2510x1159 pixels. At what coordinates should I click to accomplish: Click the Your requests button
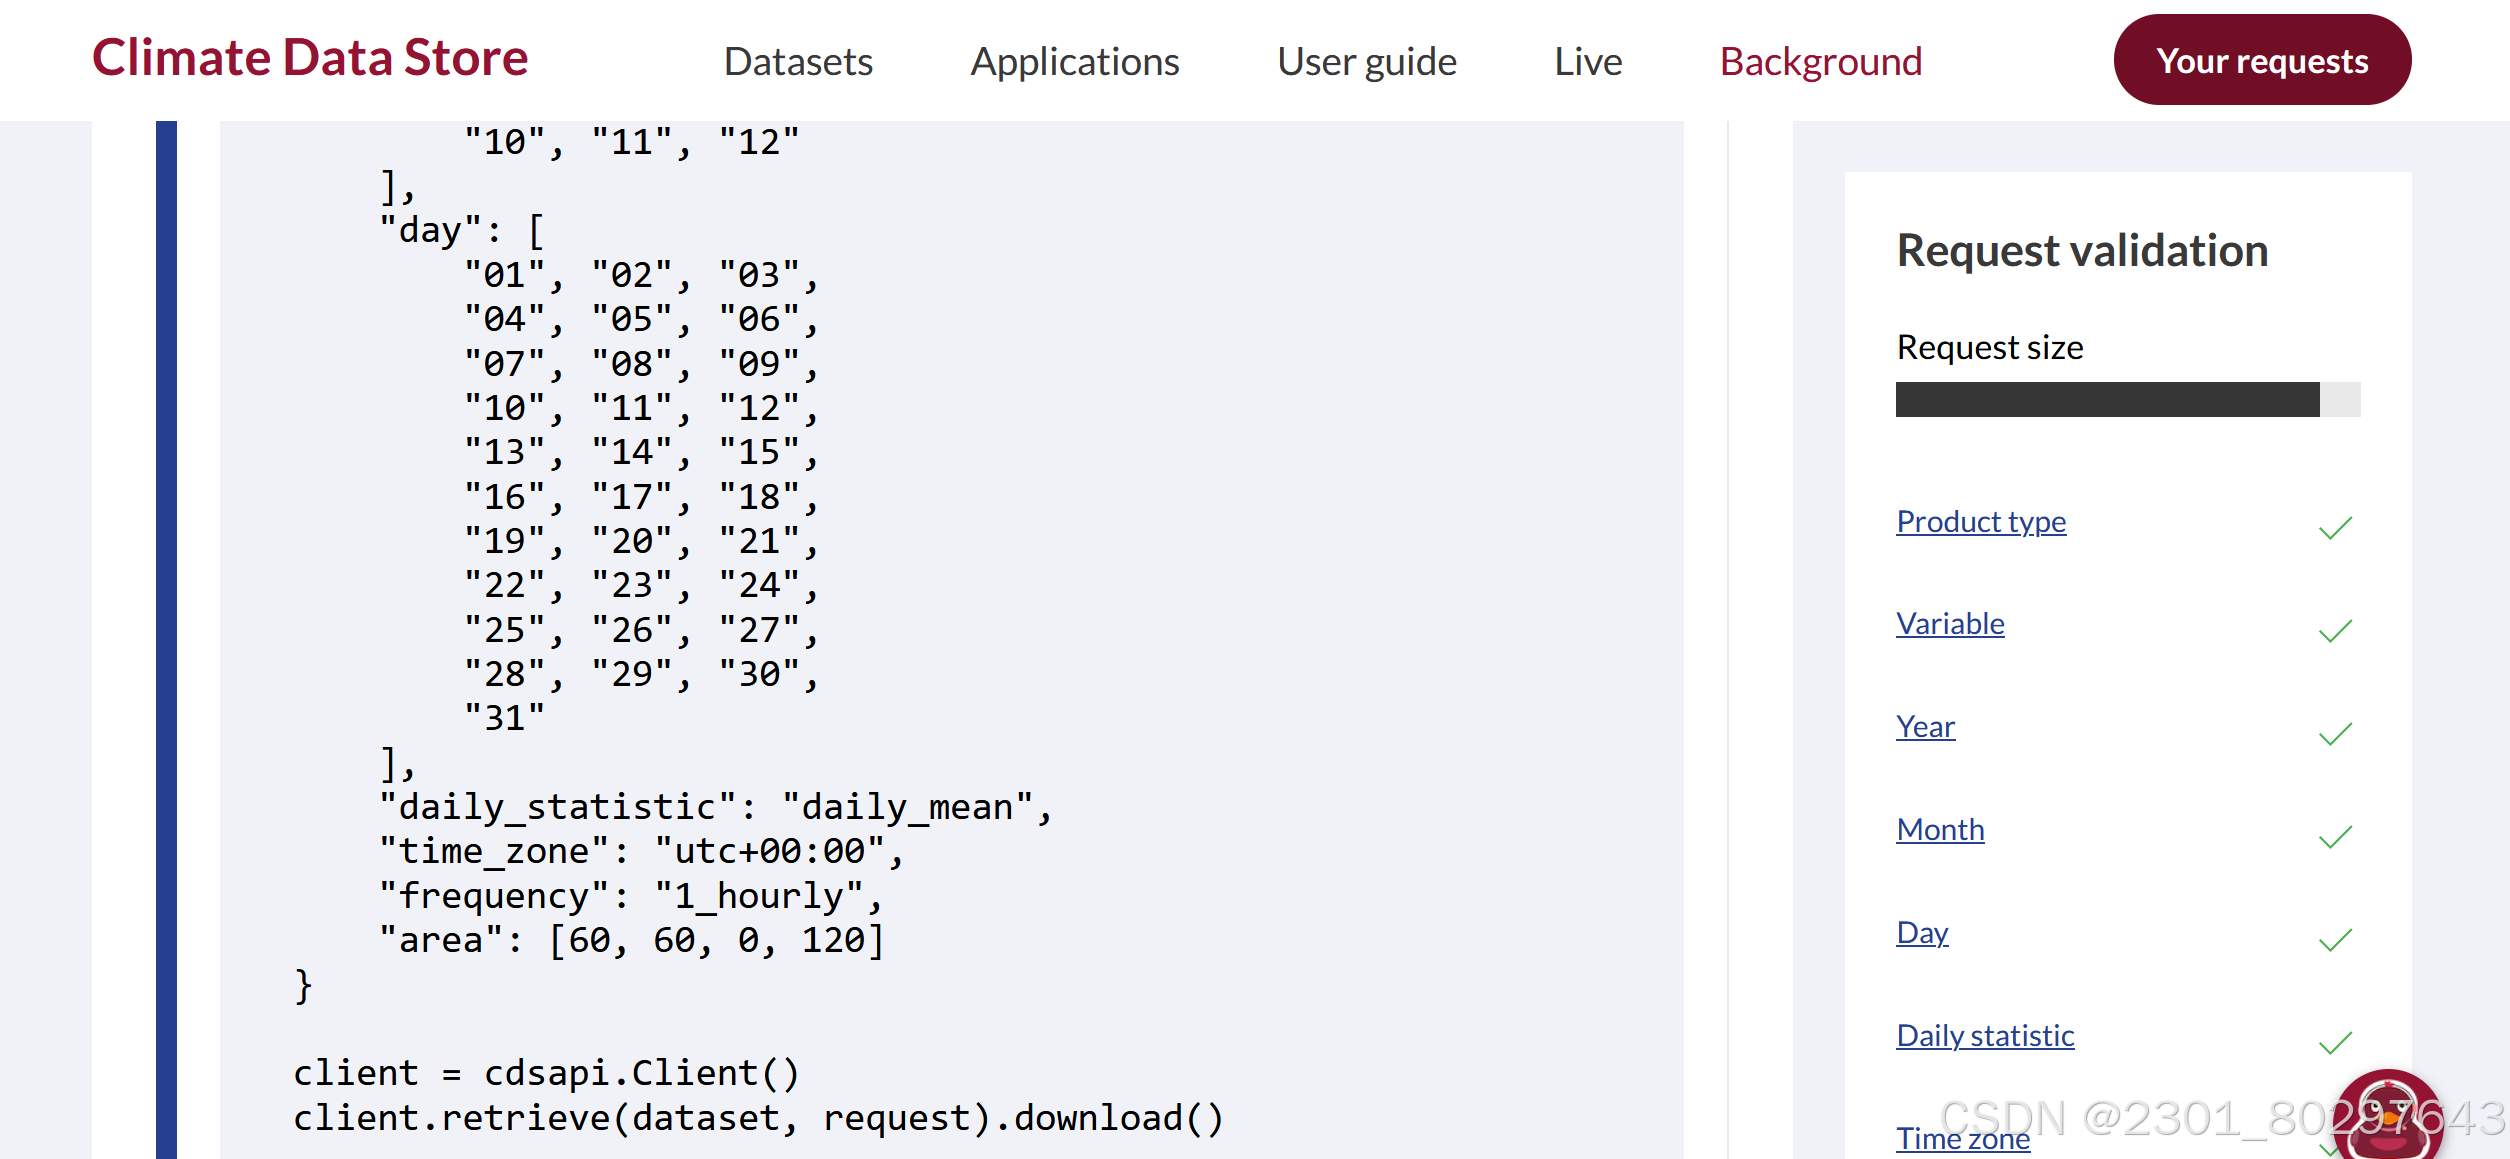2262,60
